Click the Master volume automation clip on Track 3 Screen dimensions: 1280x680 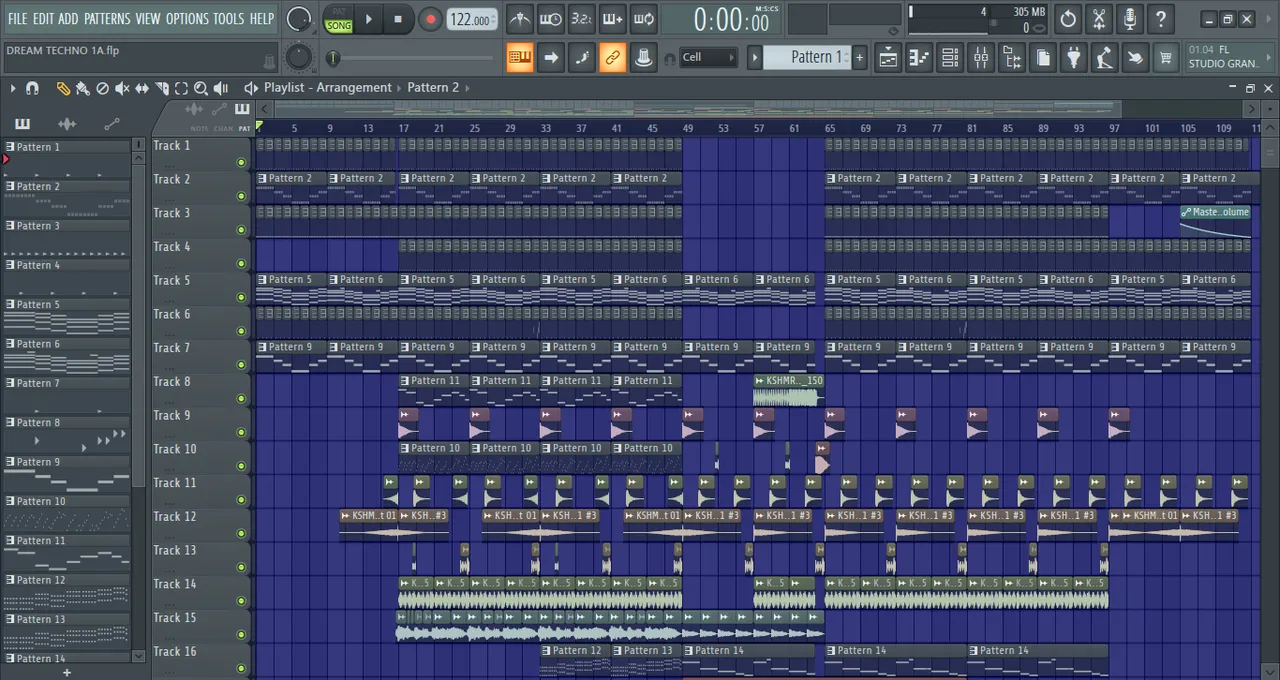coord(1215,220)
